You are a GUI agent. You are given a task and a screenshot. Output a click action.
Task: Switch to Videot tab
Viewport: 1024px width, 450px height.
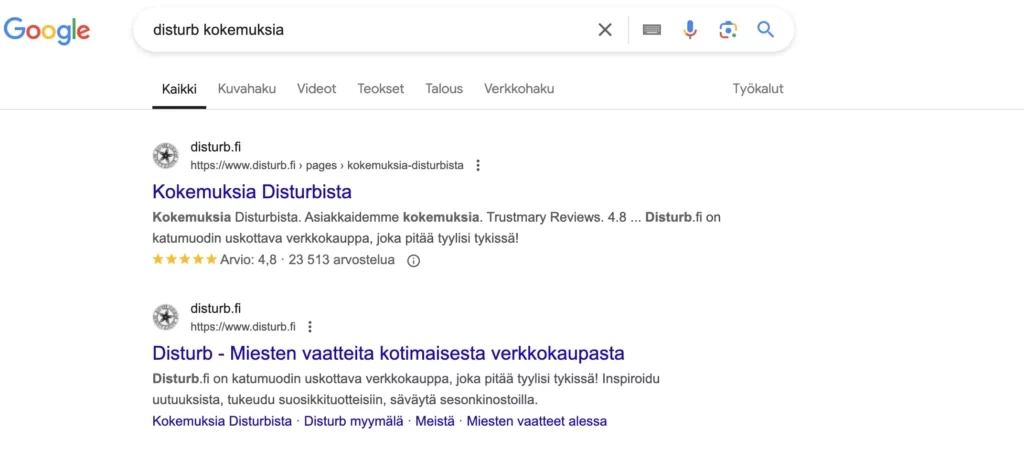coord(317,89)
